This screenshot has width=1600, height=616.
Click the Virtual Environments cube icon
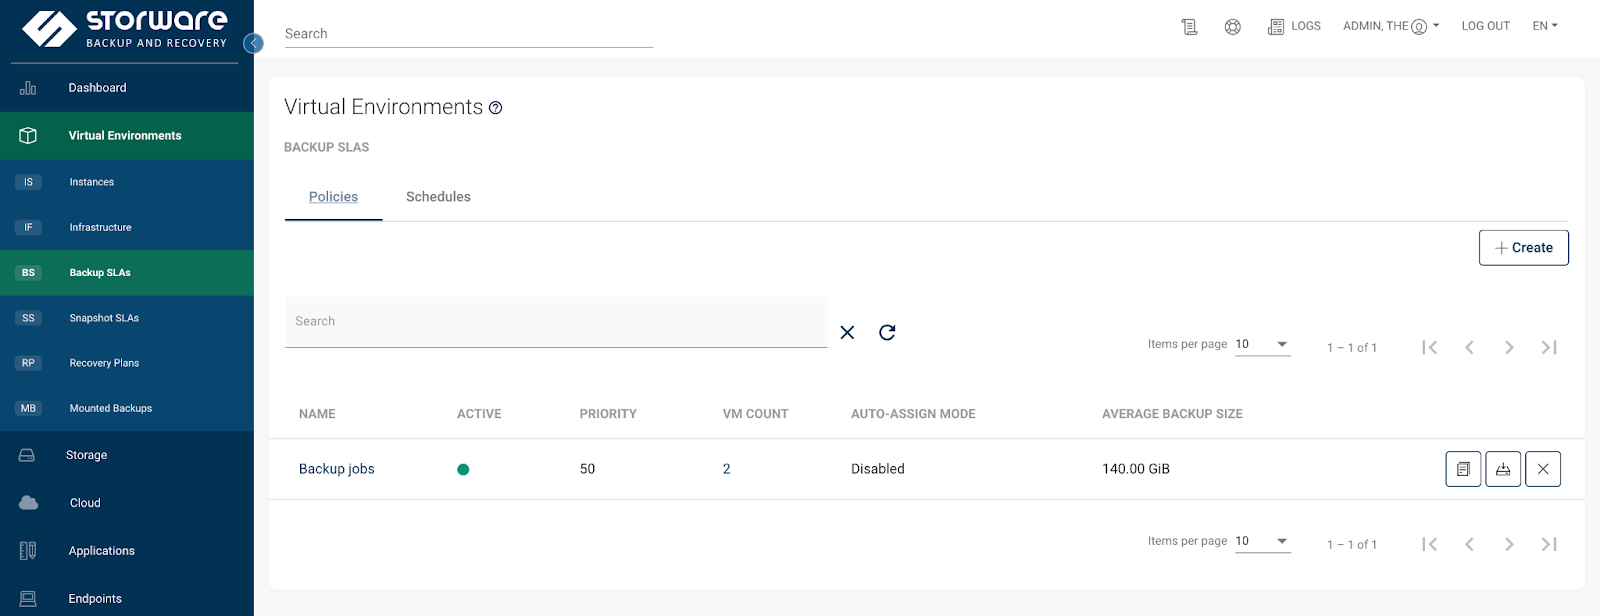pos(28,136)
